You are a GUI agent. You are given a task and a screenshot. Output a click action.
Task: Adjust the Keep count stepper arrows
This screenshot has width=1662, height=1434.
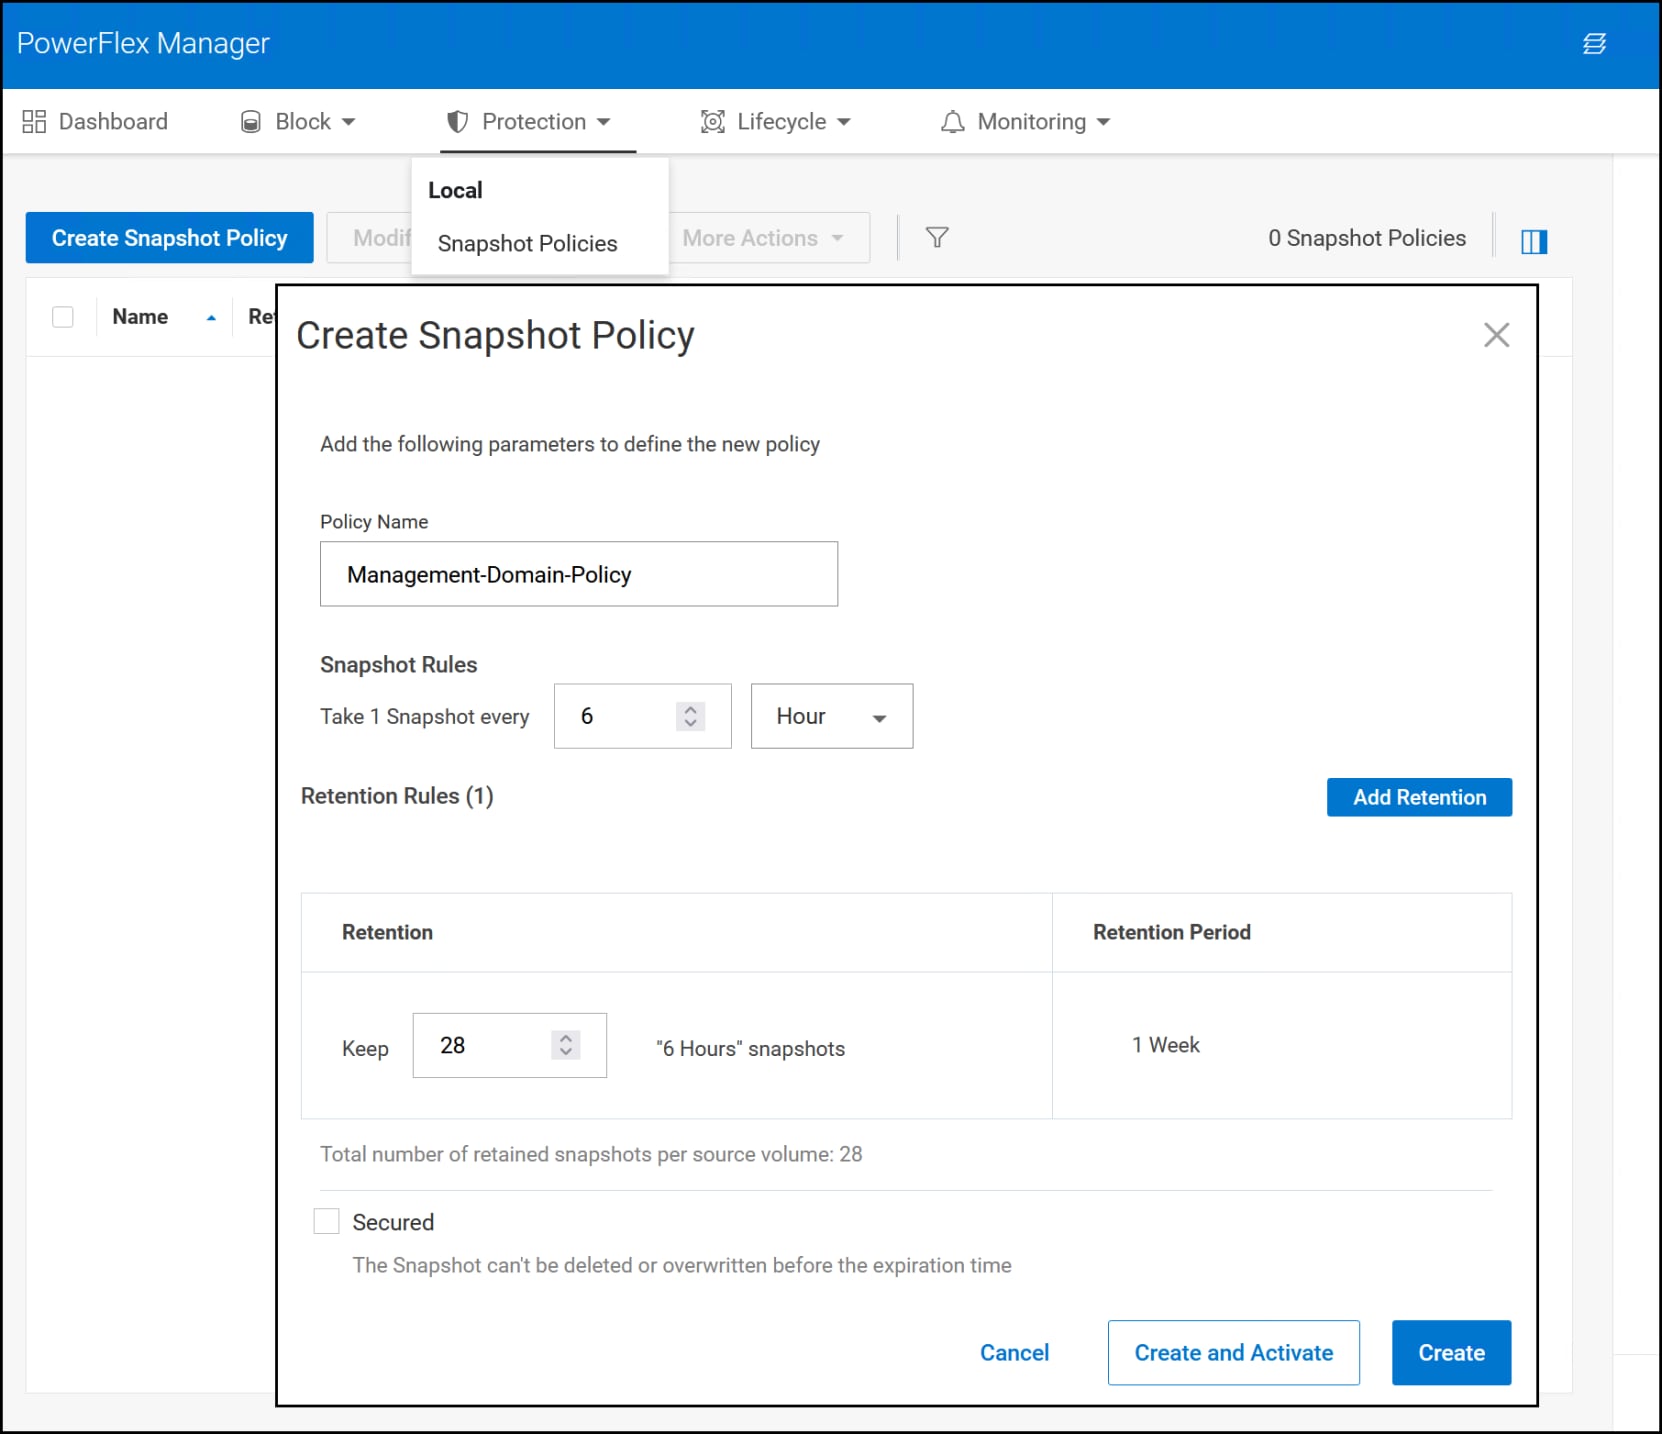(x=566, y=1045)
